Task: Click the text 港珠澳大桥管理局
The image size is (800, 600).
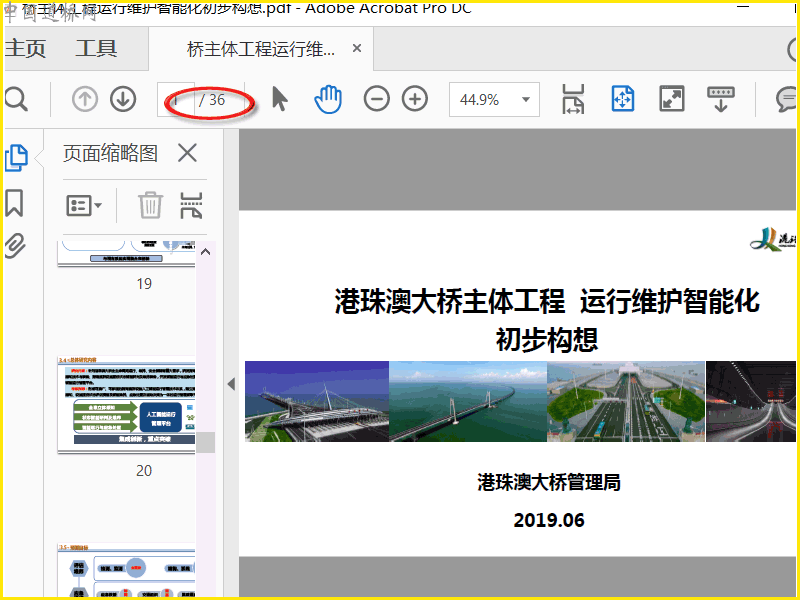Action: 549,482
